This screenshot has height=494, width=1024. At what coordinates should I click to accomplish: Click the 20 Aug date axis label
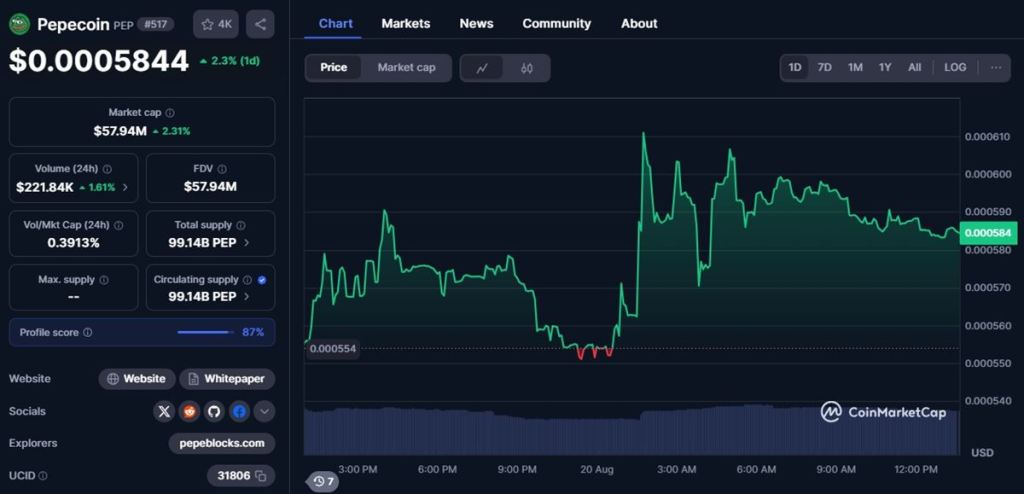click(x=597, y=469)
